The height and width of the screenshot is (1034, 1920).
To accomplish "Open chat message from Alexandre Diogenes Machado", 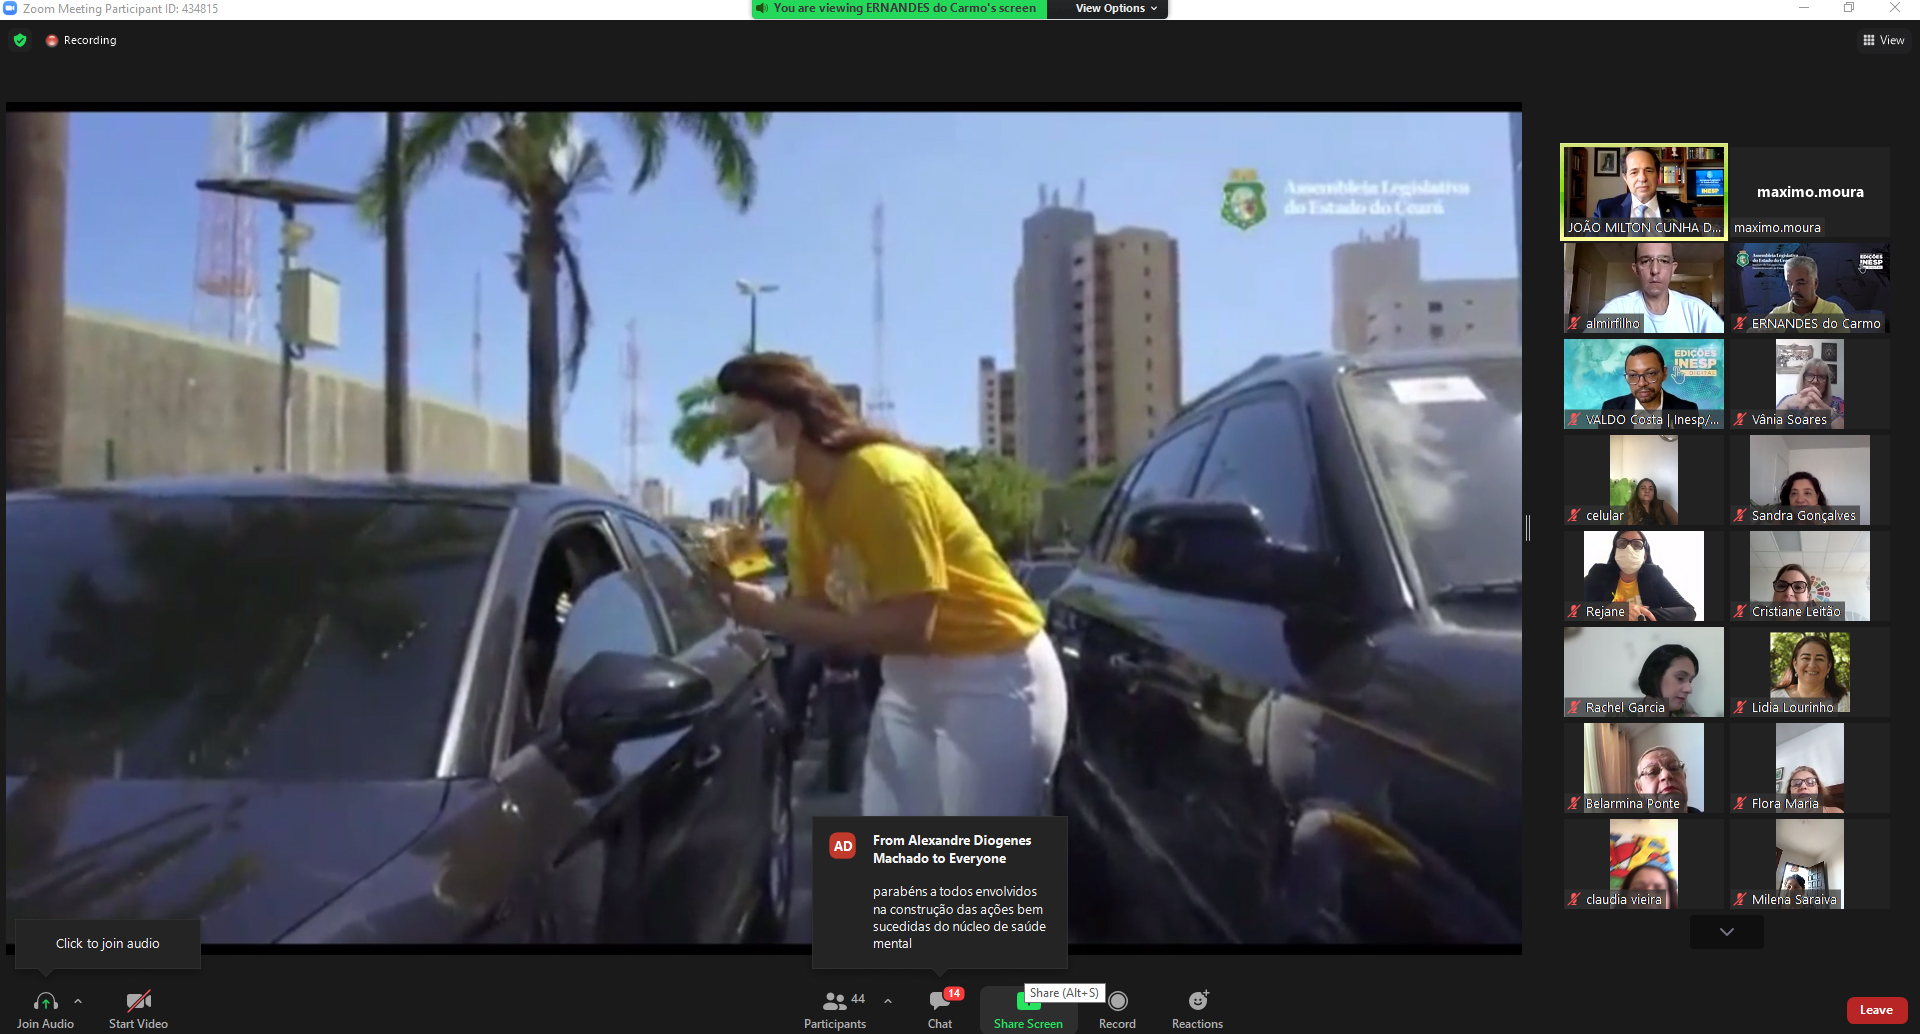I will (x=939, y=892).
